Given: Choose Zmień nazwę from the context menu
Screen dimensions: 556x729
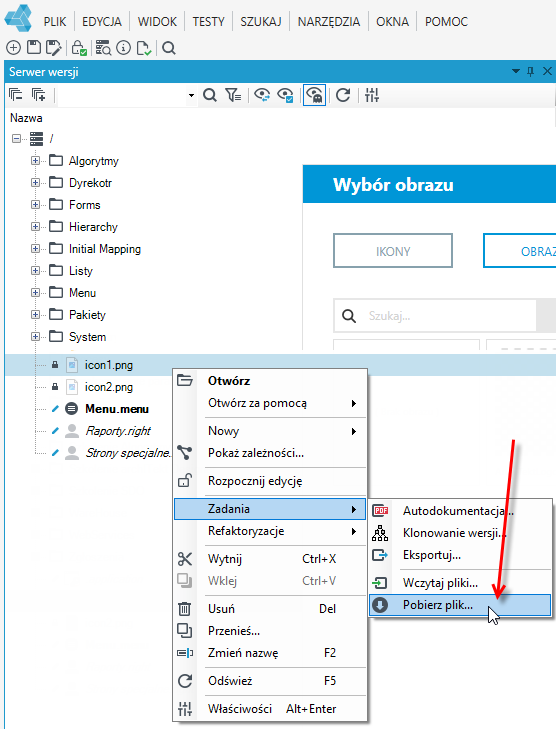Looking at the screenshot, I should point(270,653).
